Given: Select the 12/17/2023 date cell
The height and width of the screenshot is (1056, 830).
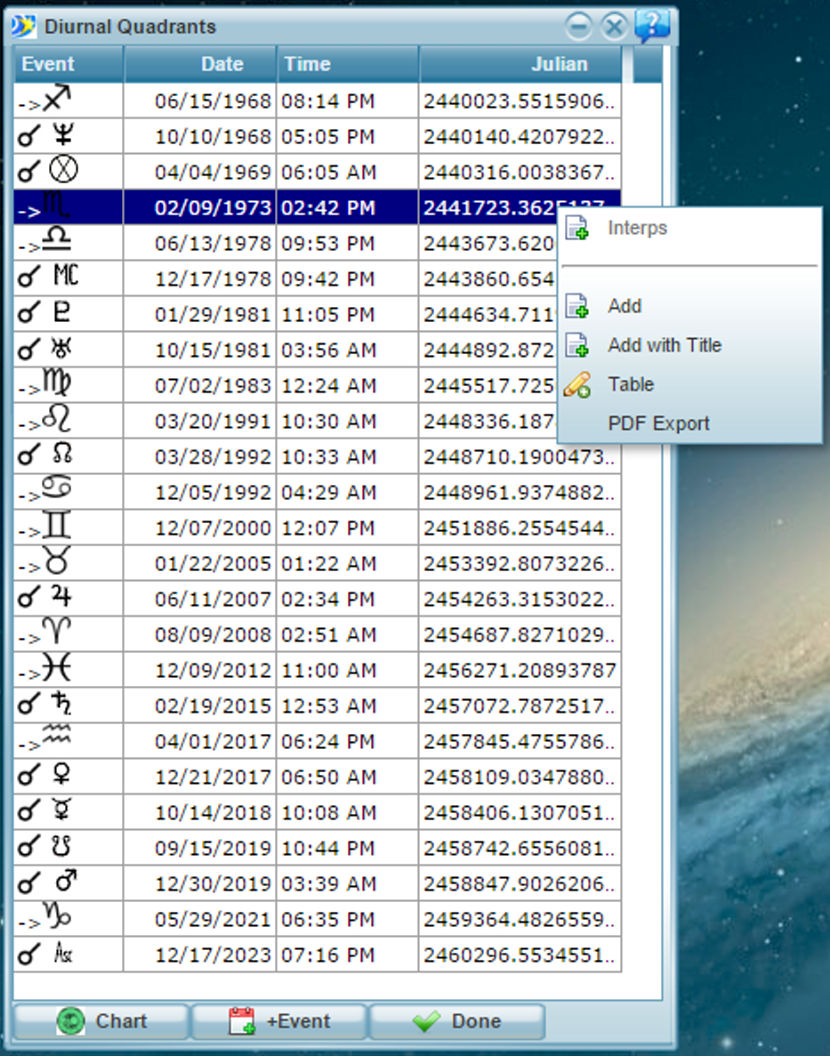Looking at the screenshot, I should click(213, 954).
